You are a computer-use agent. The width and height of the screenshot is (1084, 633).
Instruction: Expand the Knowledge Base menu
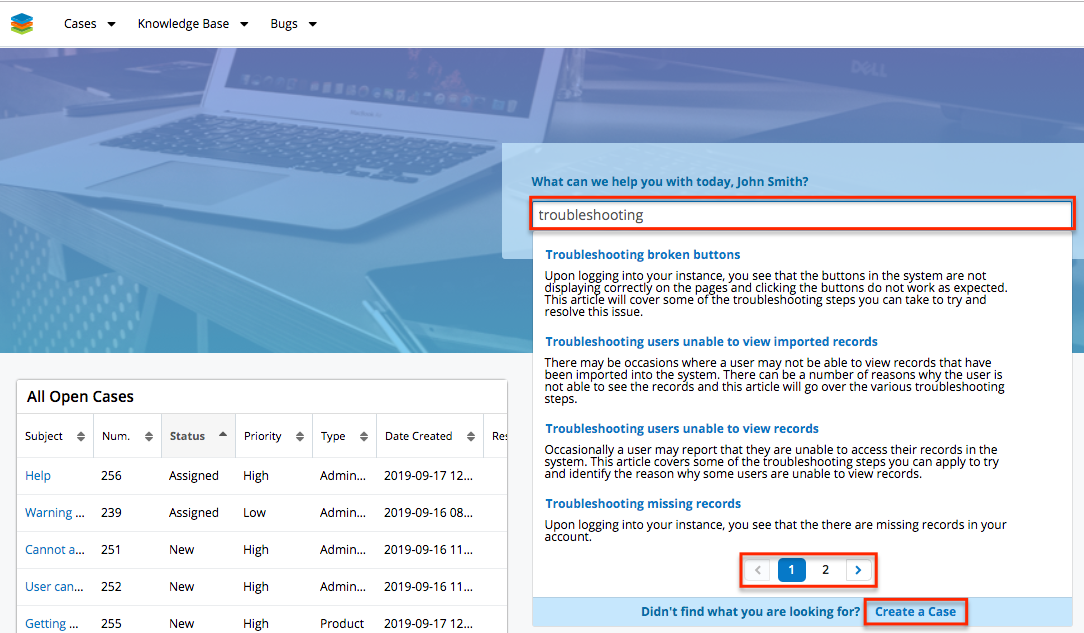tap(192, 24)
